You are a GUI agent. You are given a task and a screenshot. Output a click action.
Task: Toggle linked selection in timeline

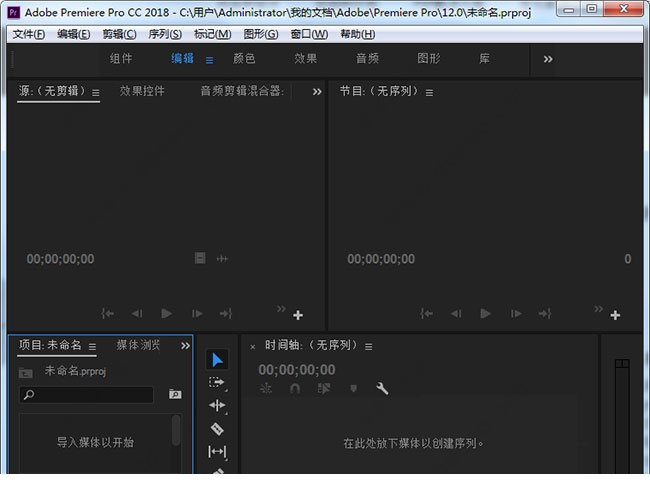click(324, 389)
